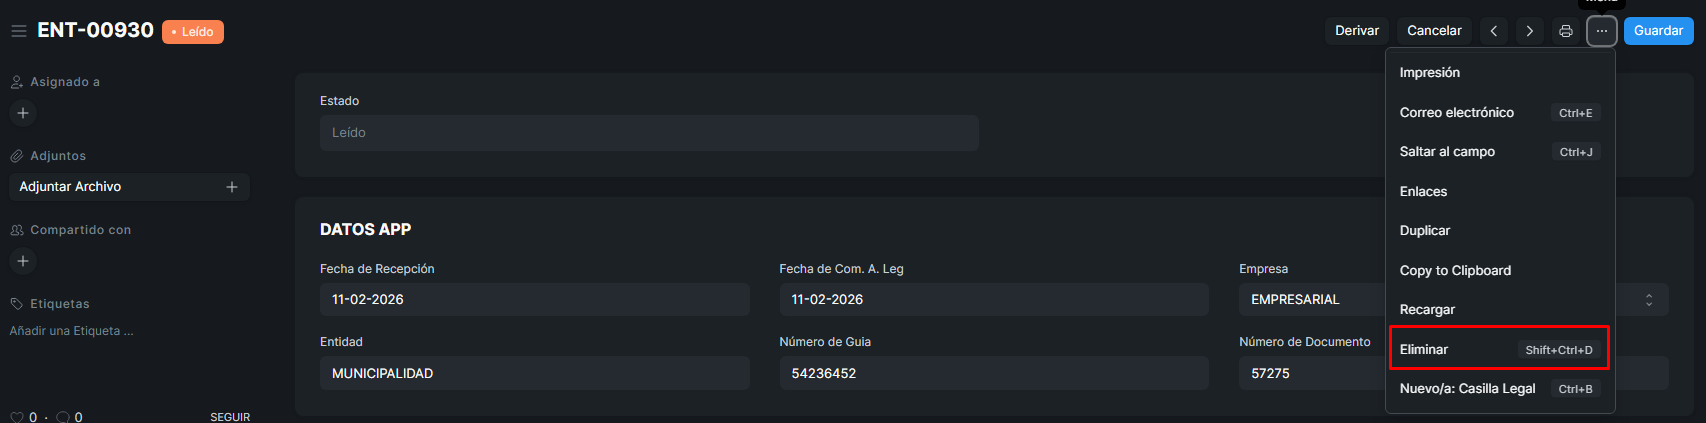Click SEGUIR to follow the document
Viewport: 1706px width, 423px height.
pos(230,417)
